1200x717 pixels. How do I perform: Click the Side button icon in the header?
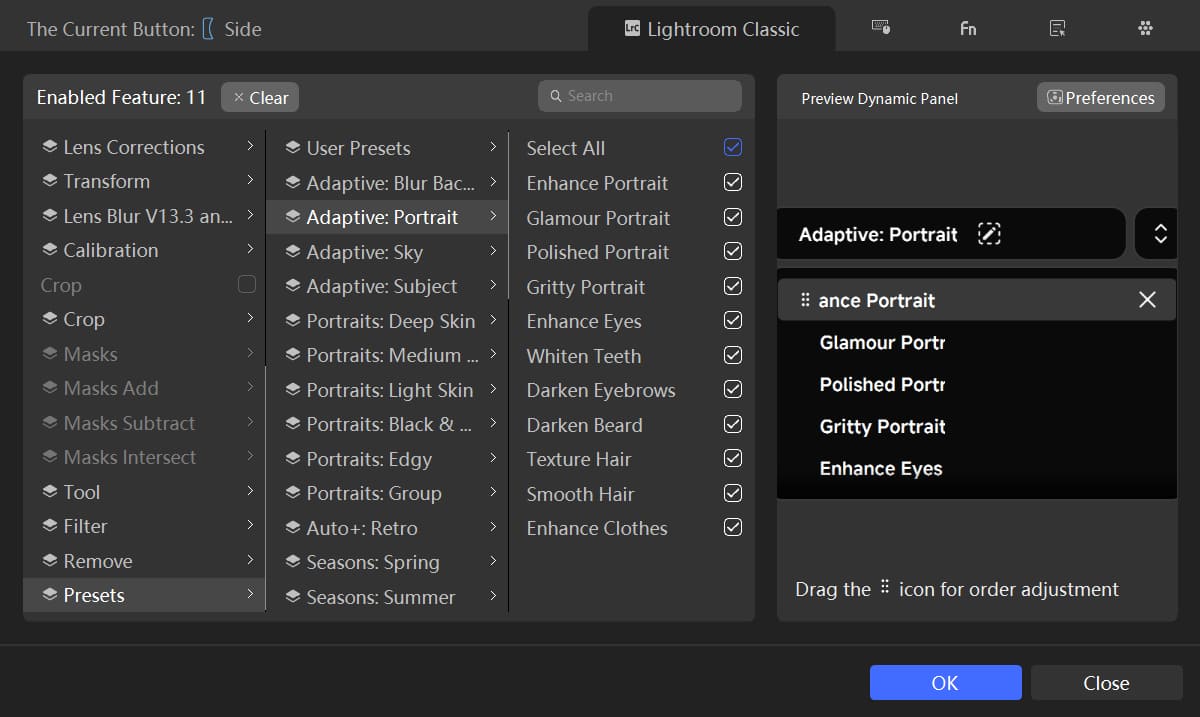[208, 29]
